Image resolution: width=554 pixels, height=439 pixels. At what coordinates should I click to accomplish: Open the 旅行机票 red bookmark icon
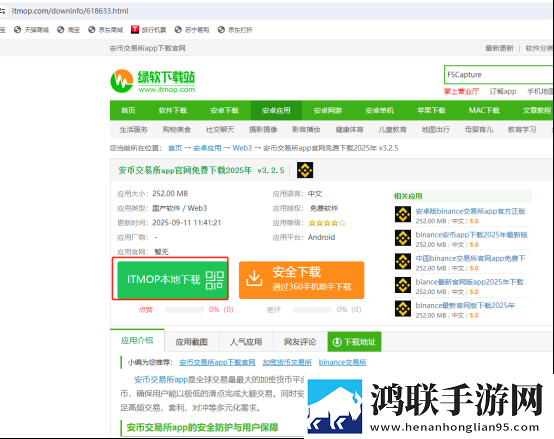[135, 30]
